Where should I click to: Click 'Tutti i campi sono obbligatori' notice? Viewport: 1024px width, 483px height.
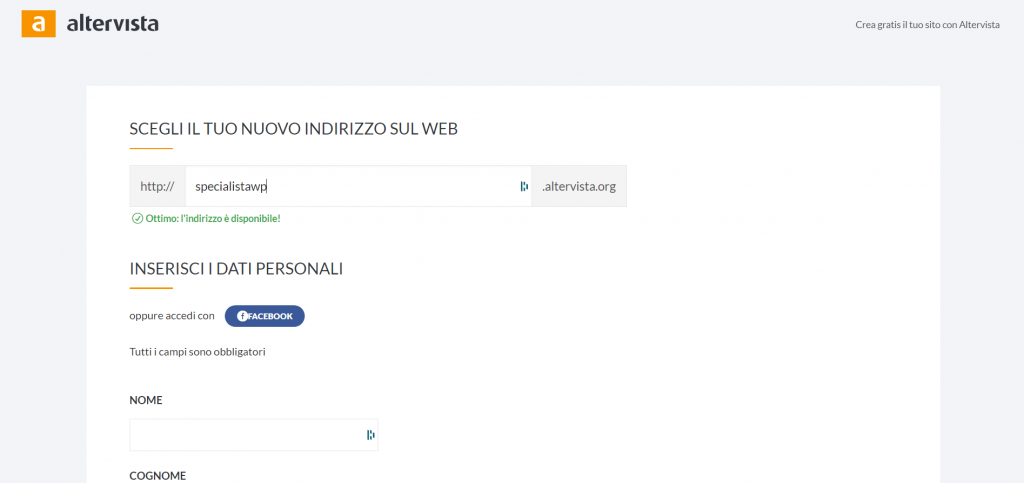pos(197,352)
